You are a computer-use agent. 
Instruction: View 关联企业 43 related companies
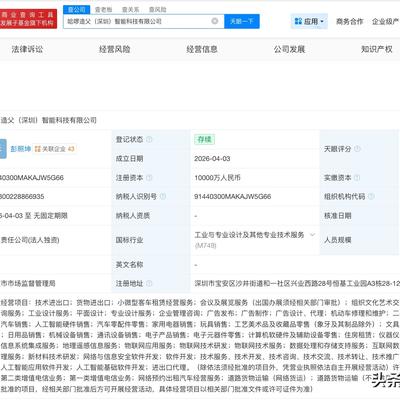[x=55, y=149]
